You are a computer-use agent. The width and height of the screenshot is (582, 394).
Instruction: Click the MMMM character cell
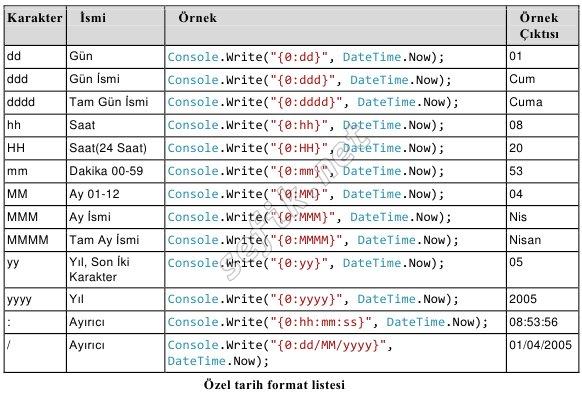tap(35, 240)
